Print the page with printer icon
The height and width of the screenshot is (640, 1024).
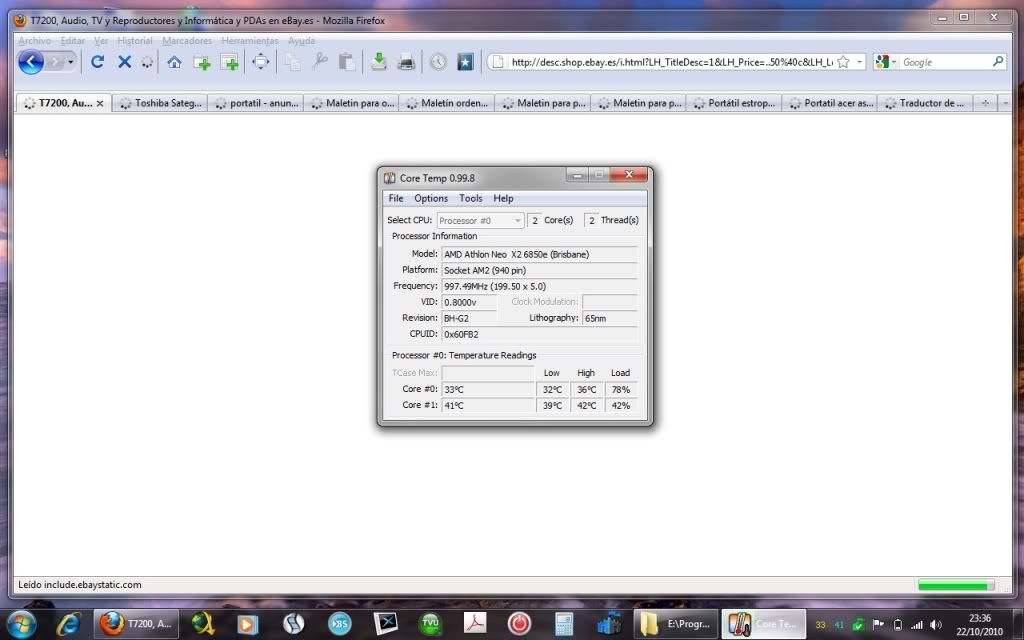click(406, 63)
